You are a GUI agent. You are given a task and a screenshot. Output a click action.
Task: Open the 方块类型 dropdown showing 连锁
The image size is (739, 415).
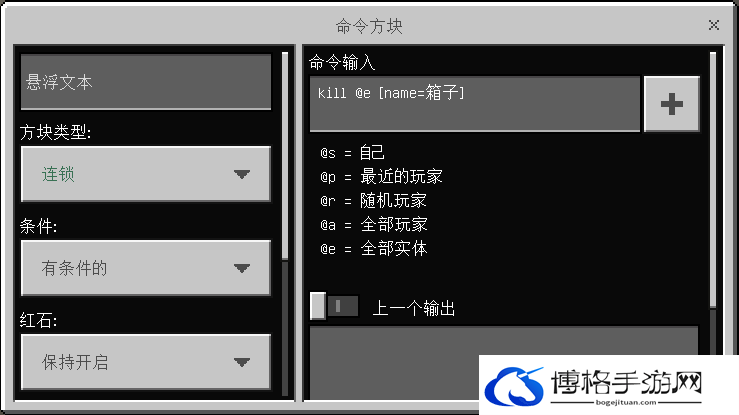(x=146, y=174)
